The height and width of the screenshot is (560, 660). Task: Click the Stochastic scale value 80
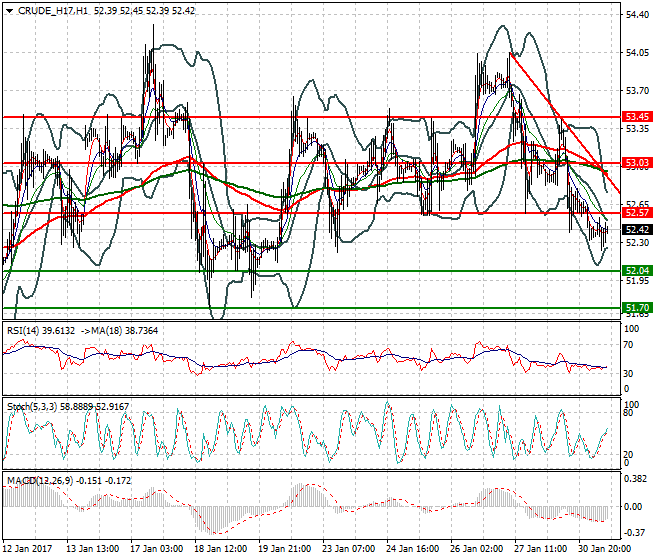click(628, 413)
